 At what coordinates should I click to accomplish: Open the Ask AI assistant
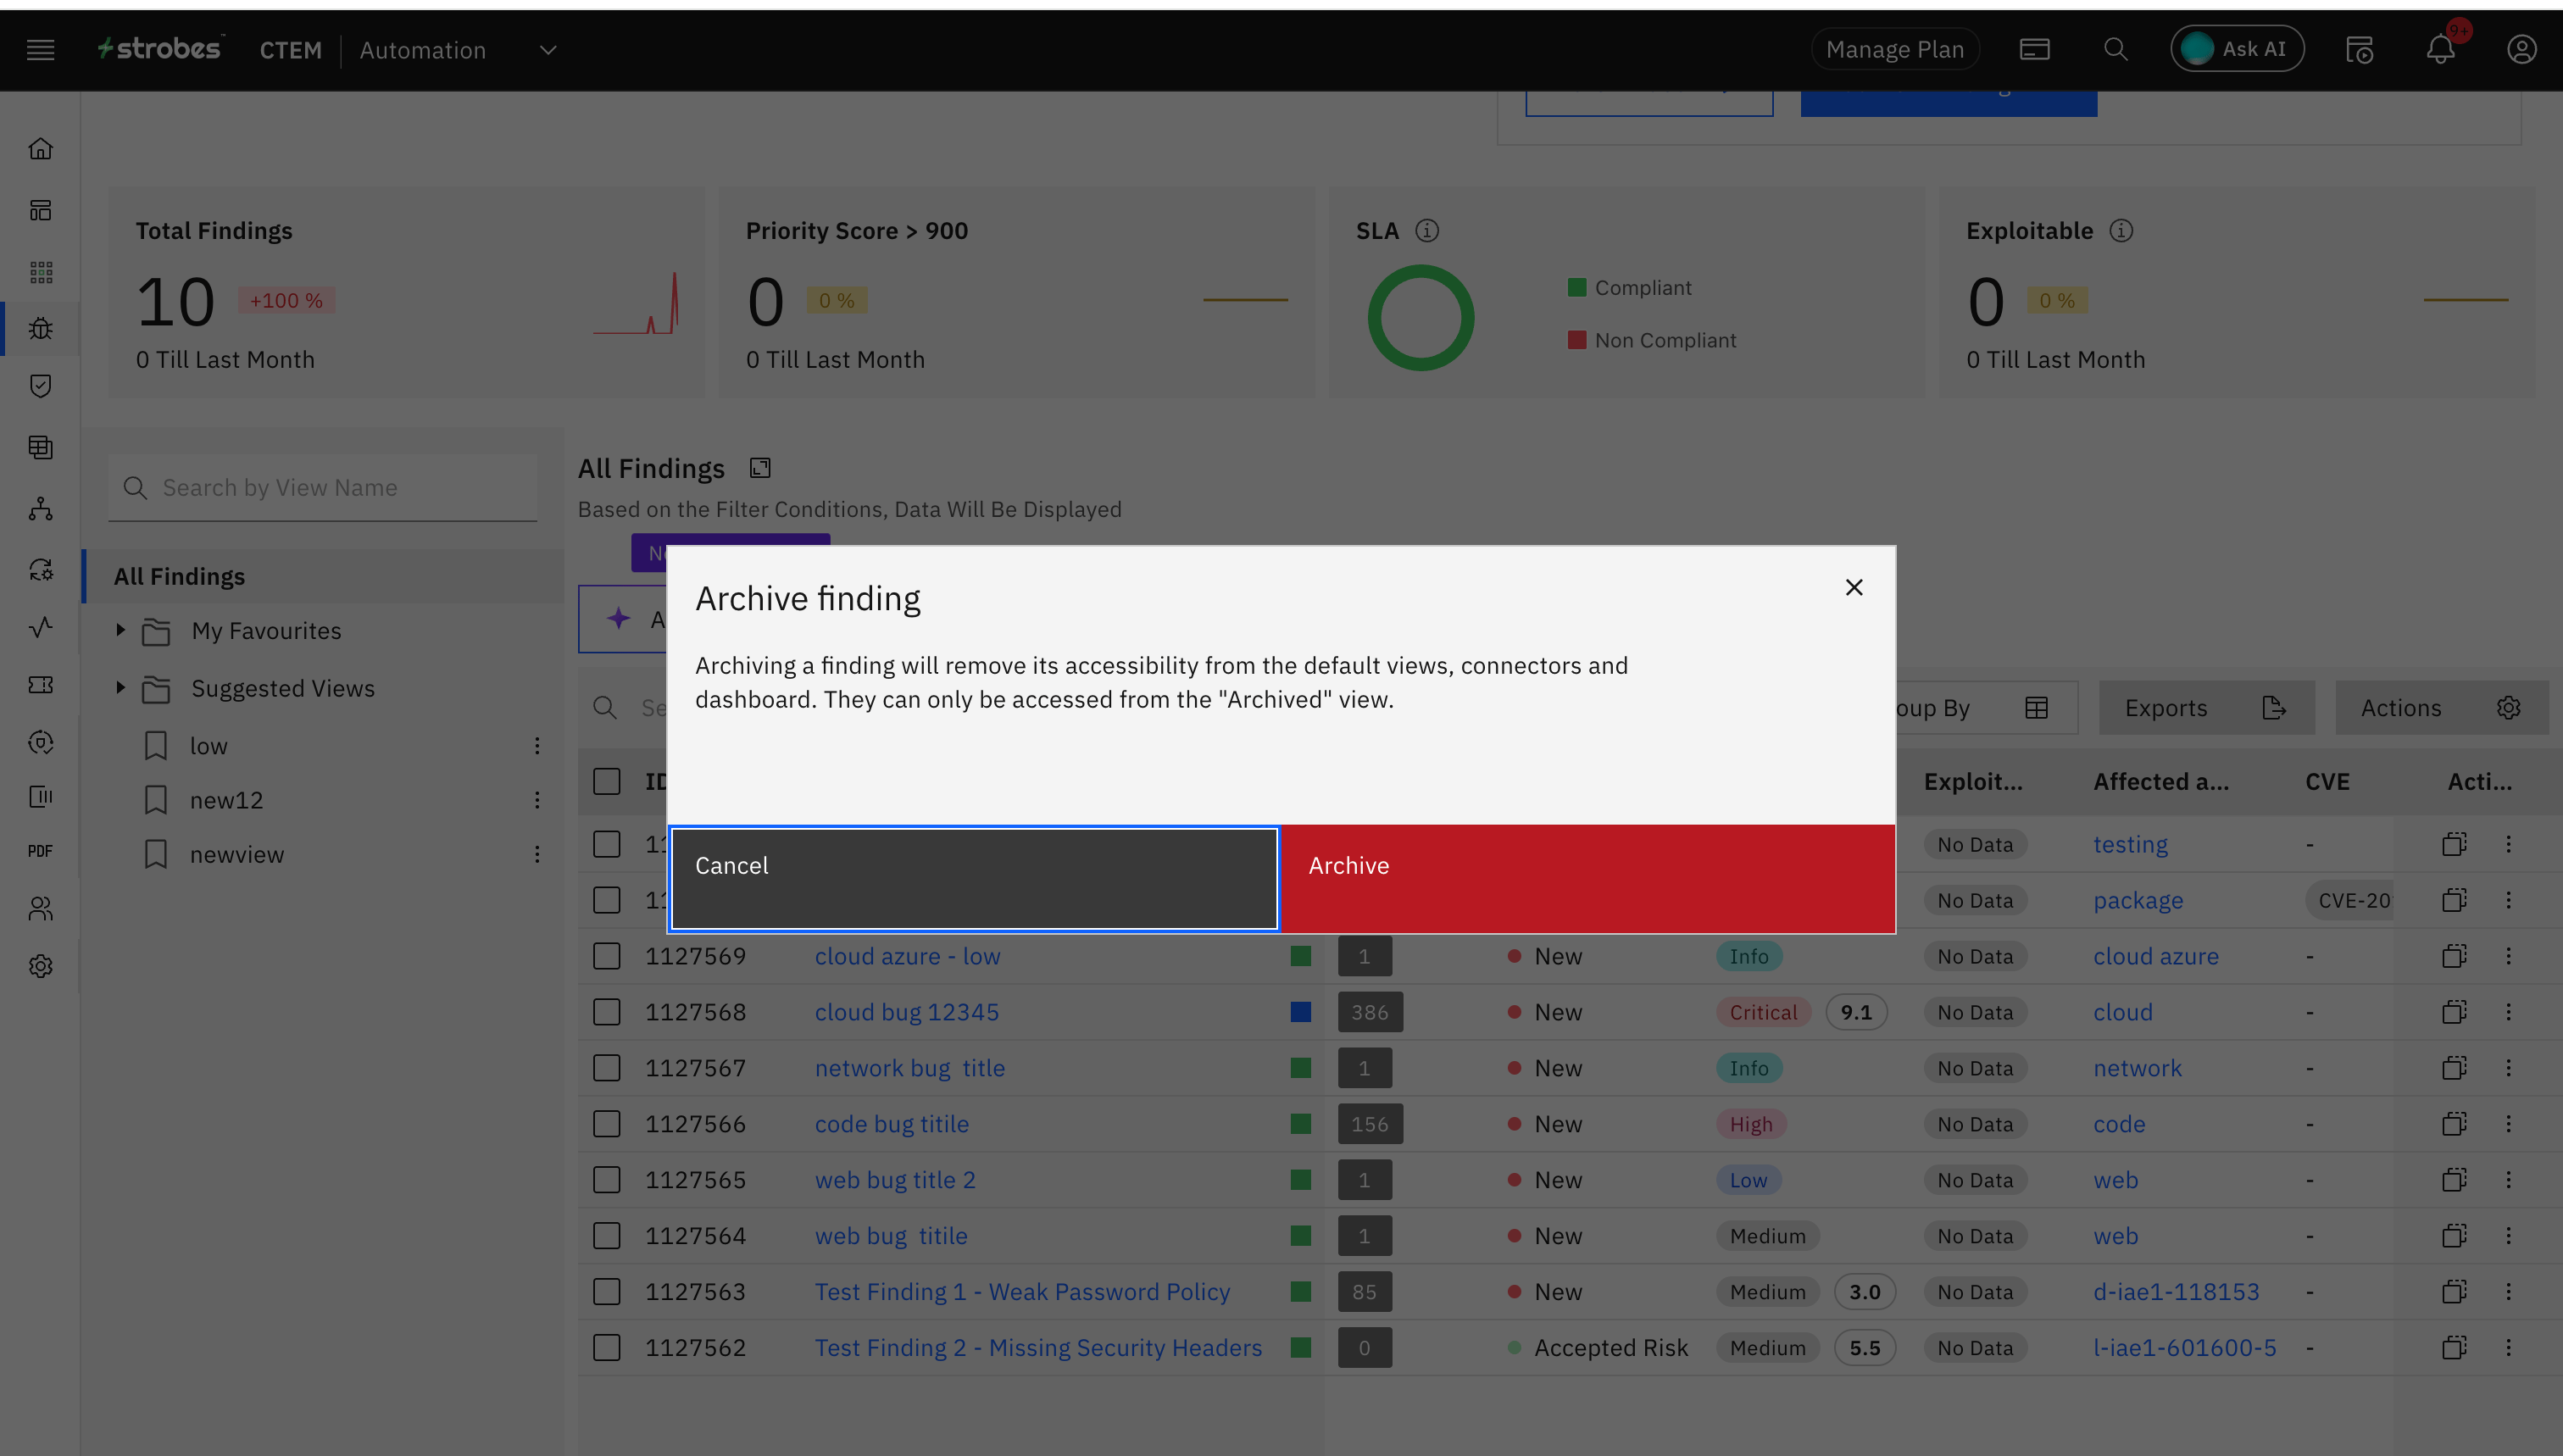coord(2237,49)
